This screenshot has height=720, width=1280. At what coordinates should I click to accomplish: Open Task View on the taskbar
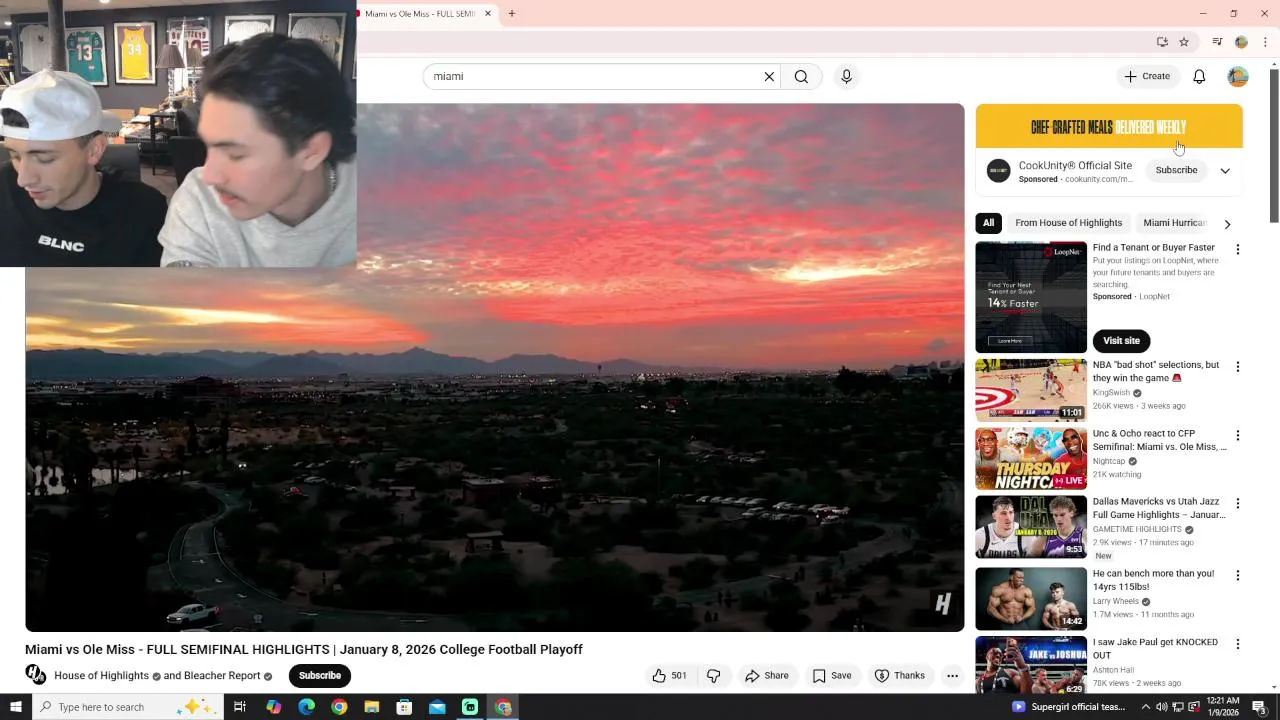click(x=240, y=707)
